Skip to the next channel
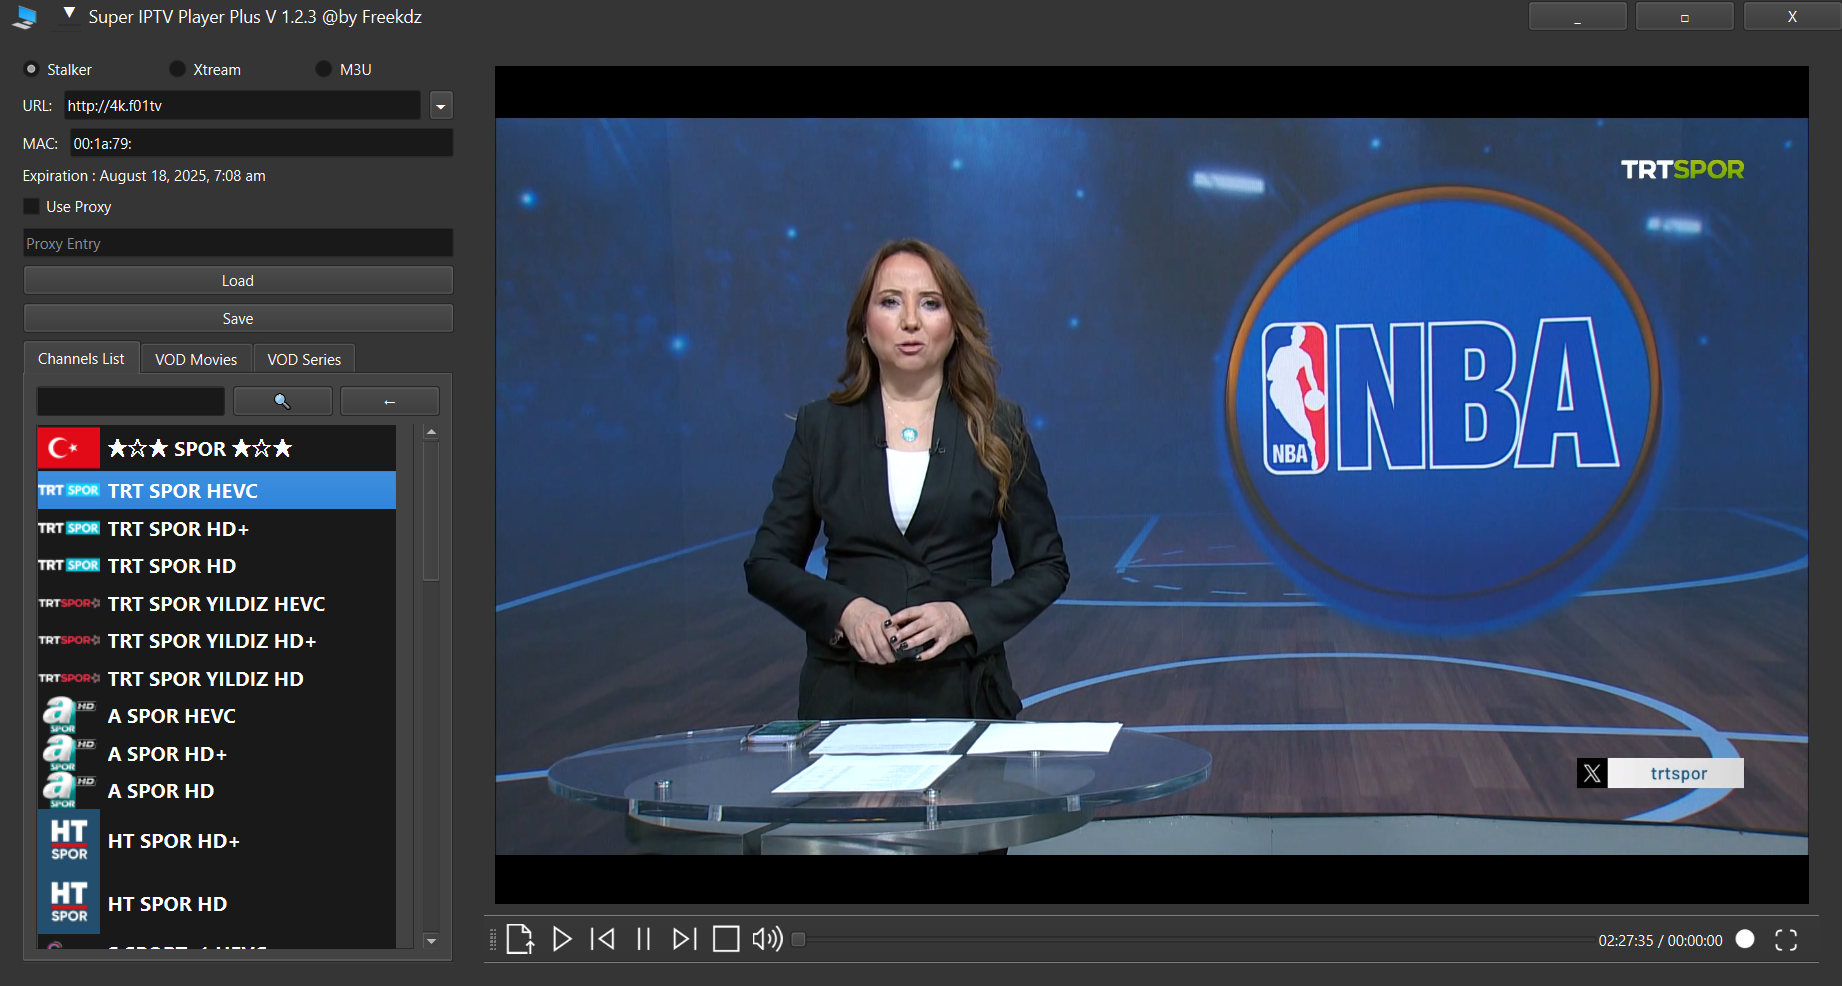 click(684, 939)
